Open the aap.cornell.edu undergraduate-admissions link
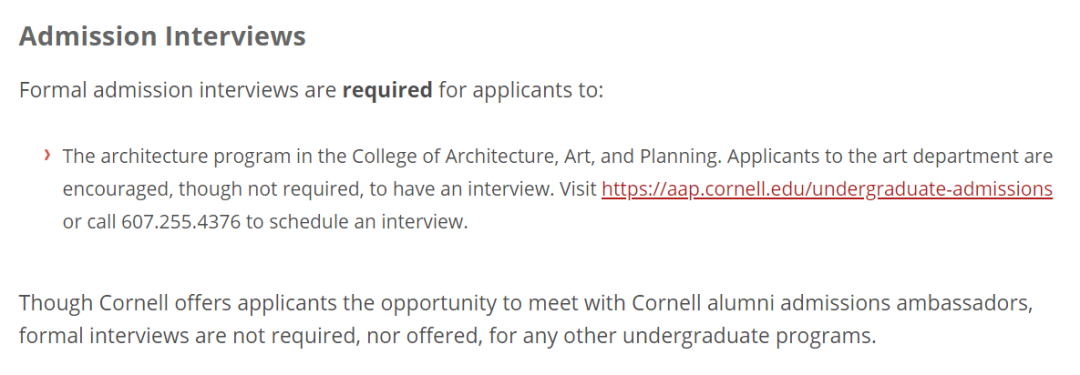This screenshot has height=375, width=1080. (827, 190)
